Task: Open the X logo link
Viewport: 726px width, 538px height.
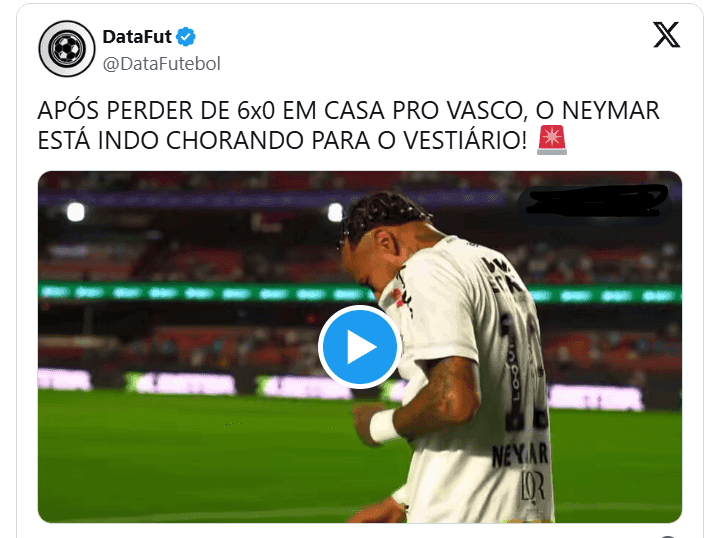Action: pyautogui.click(x=666, y=35)
